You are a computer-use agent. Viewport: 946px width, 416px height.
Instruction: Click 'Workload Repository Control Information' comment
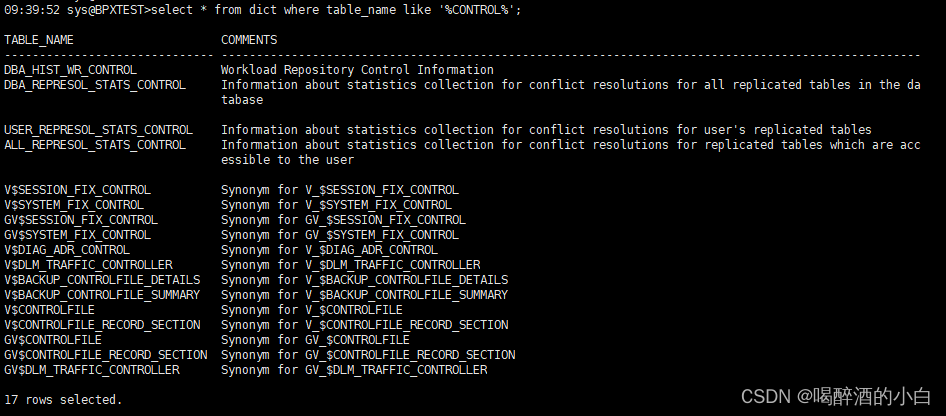[357, 70]
